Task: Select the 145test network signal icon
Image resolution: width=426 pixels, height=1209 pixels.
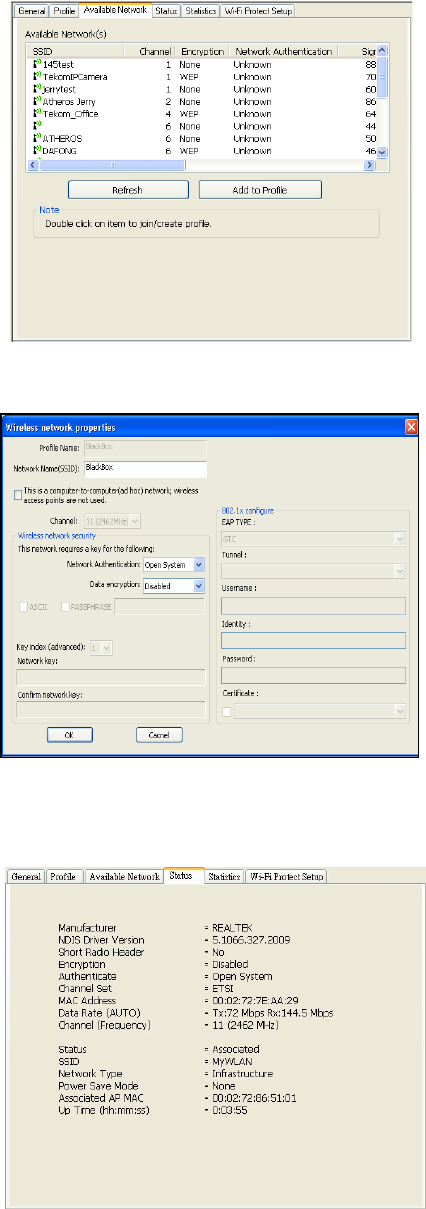Action: pos(36,64)
